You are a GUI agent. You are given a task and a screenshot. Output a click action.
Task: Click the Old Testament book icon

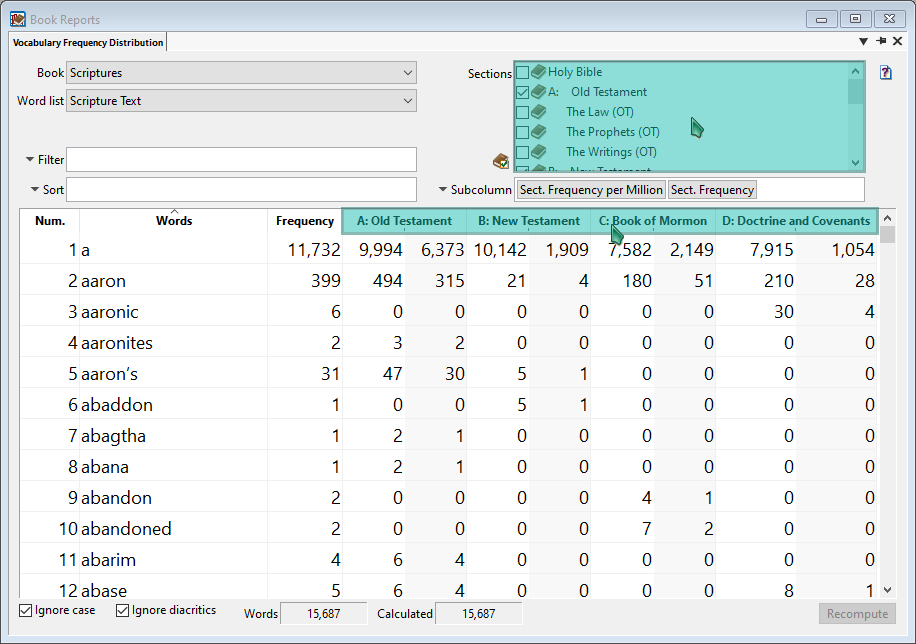pos(539,92)
